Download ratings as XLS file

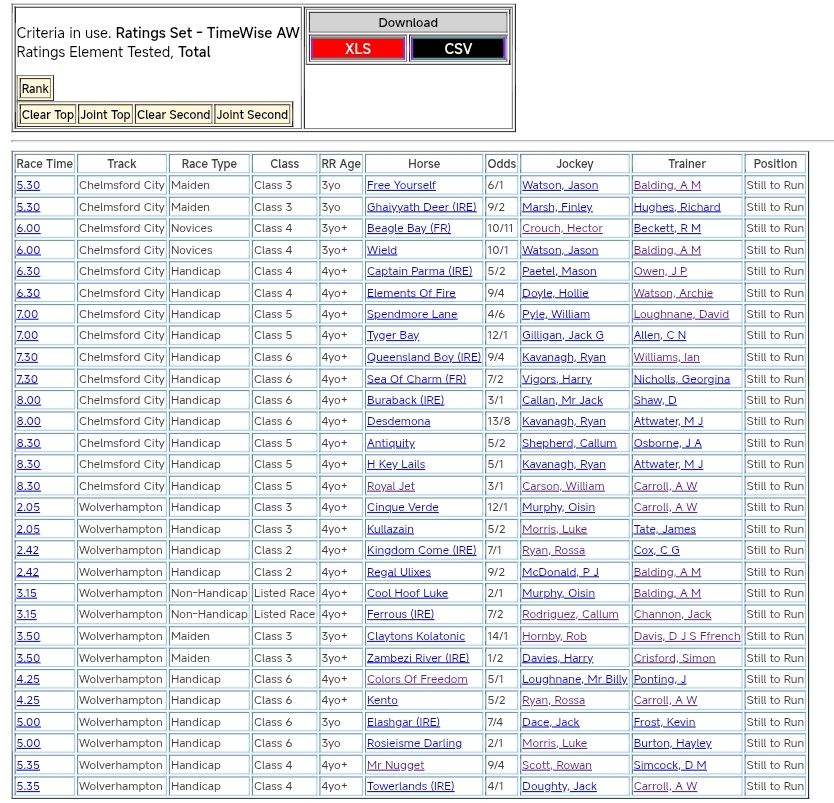point(357,49)
